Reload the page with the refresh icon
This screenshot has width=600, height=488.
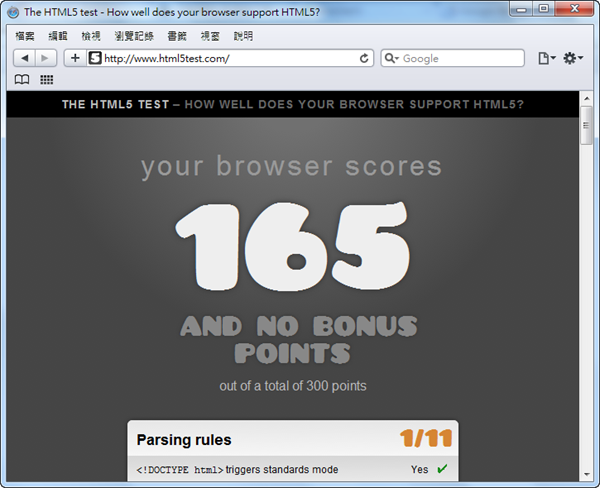pos(364,58)
